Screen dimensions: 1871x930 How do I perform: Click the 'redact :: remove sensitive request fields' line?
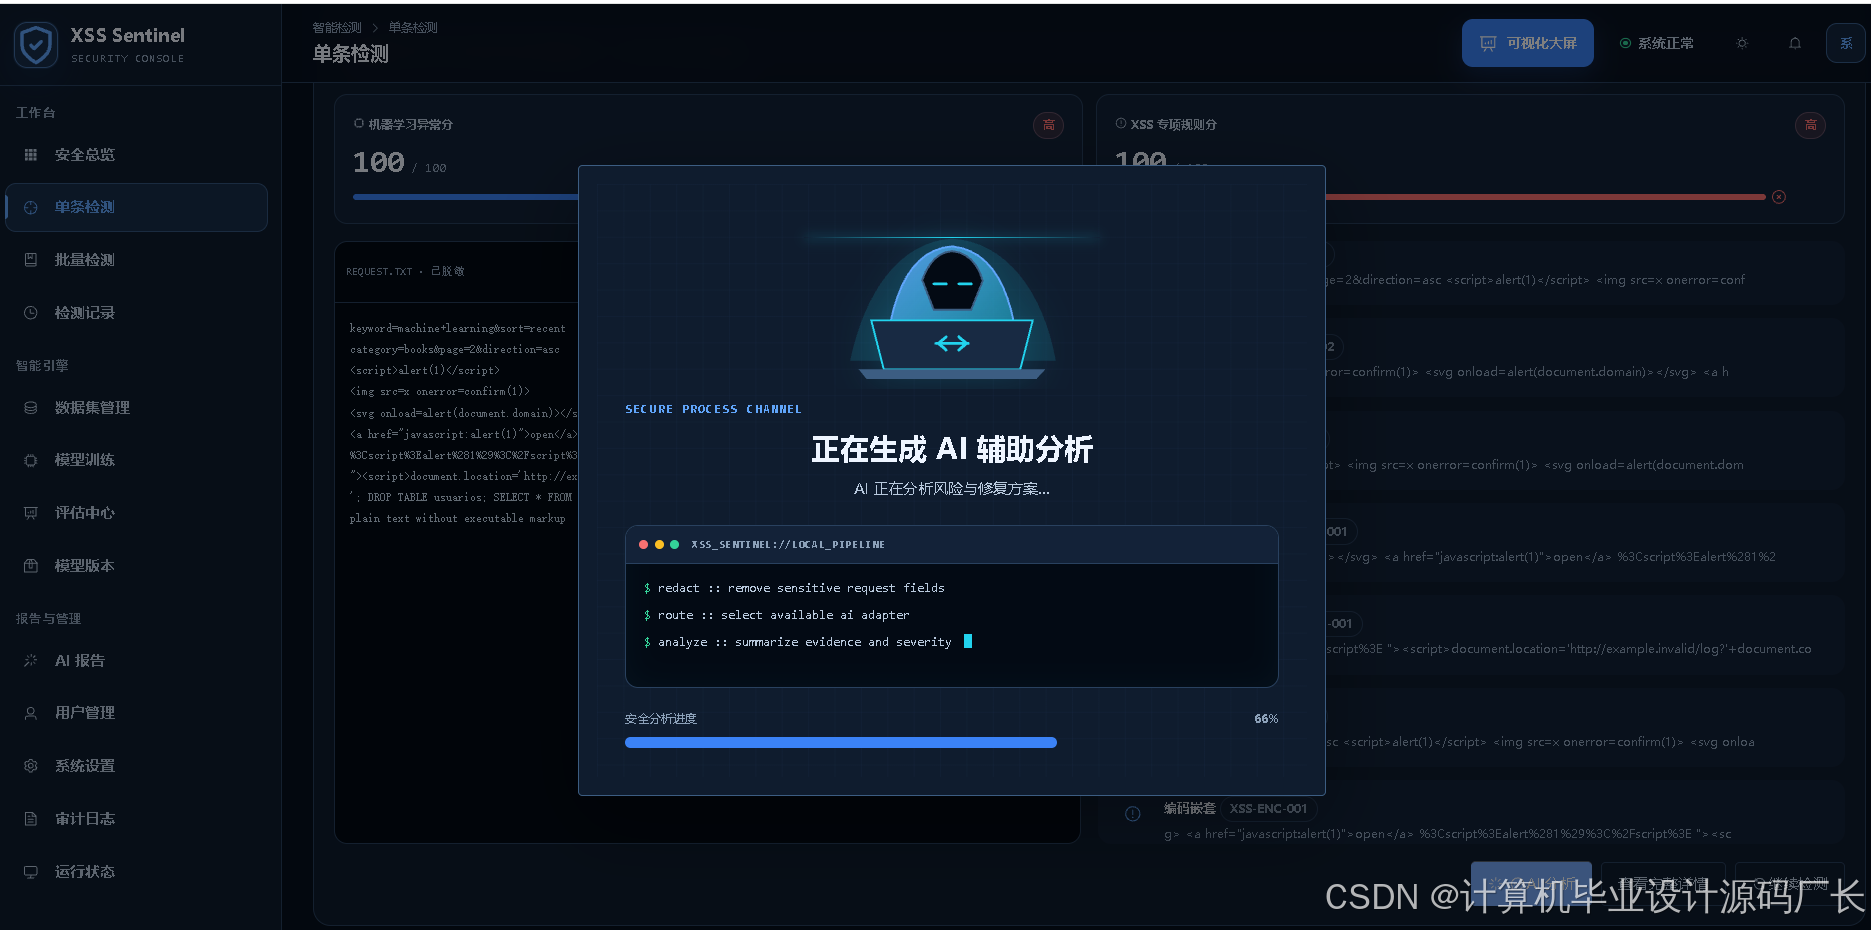[x=794, y=588]
